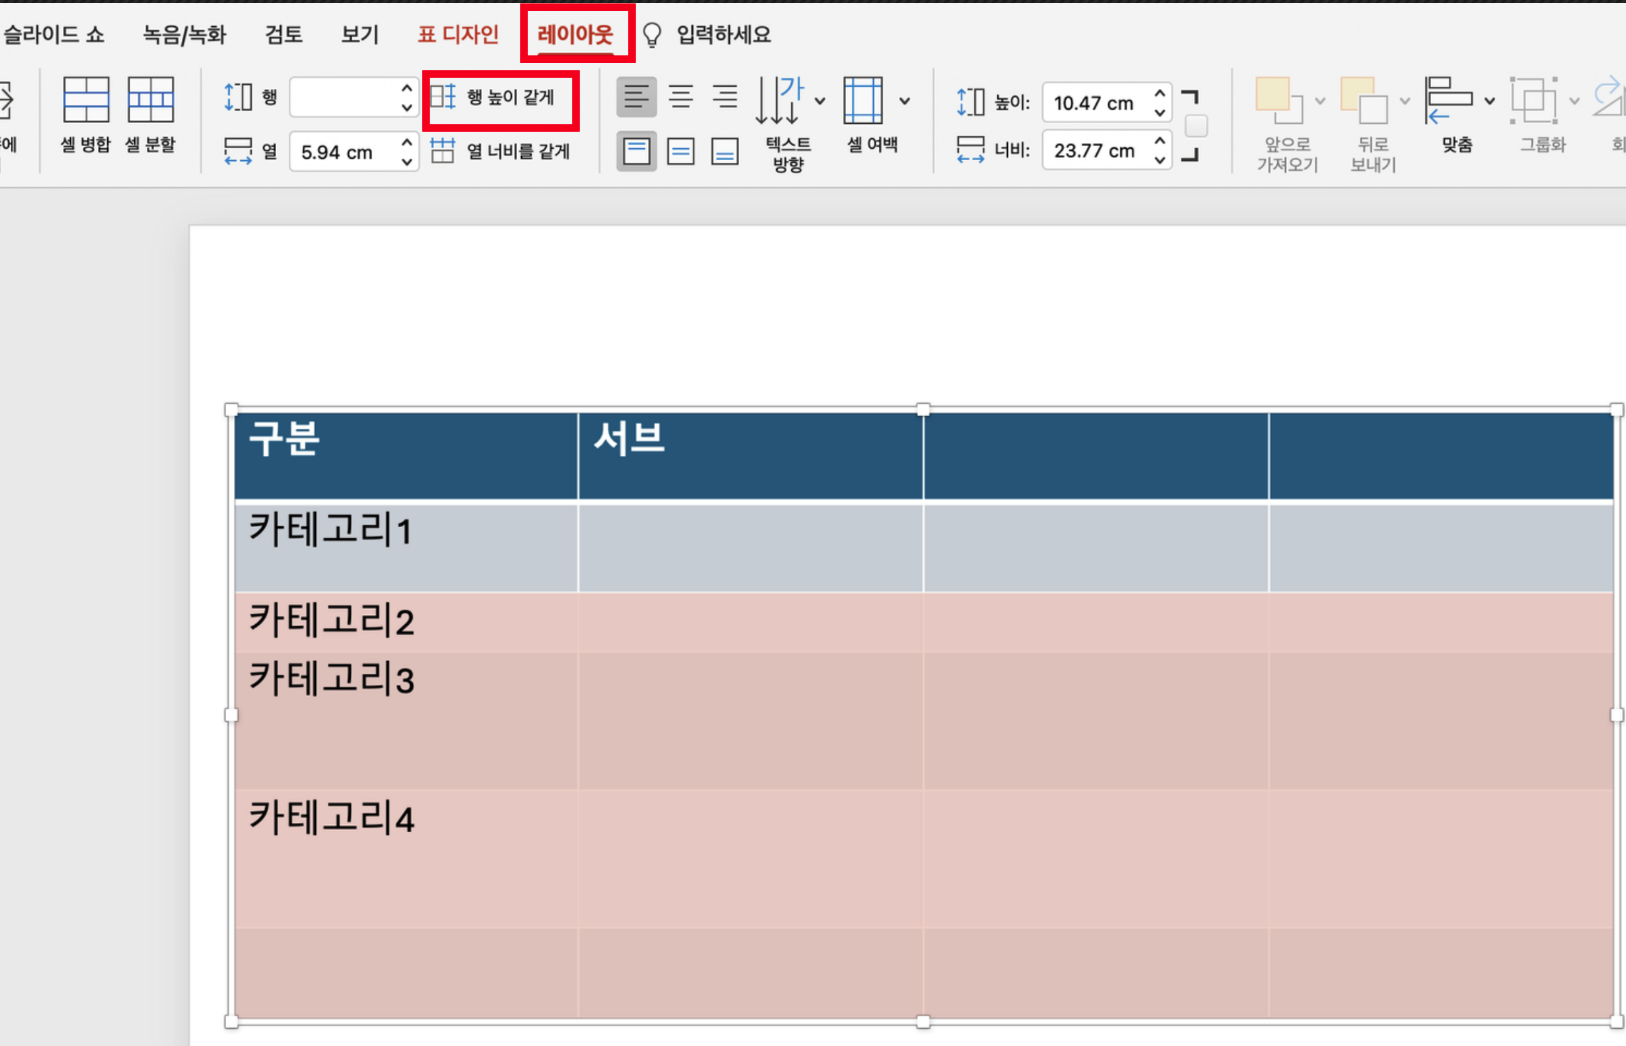Click the table height icon next to 높이
1626x1046 pixels.
point(970,102)
